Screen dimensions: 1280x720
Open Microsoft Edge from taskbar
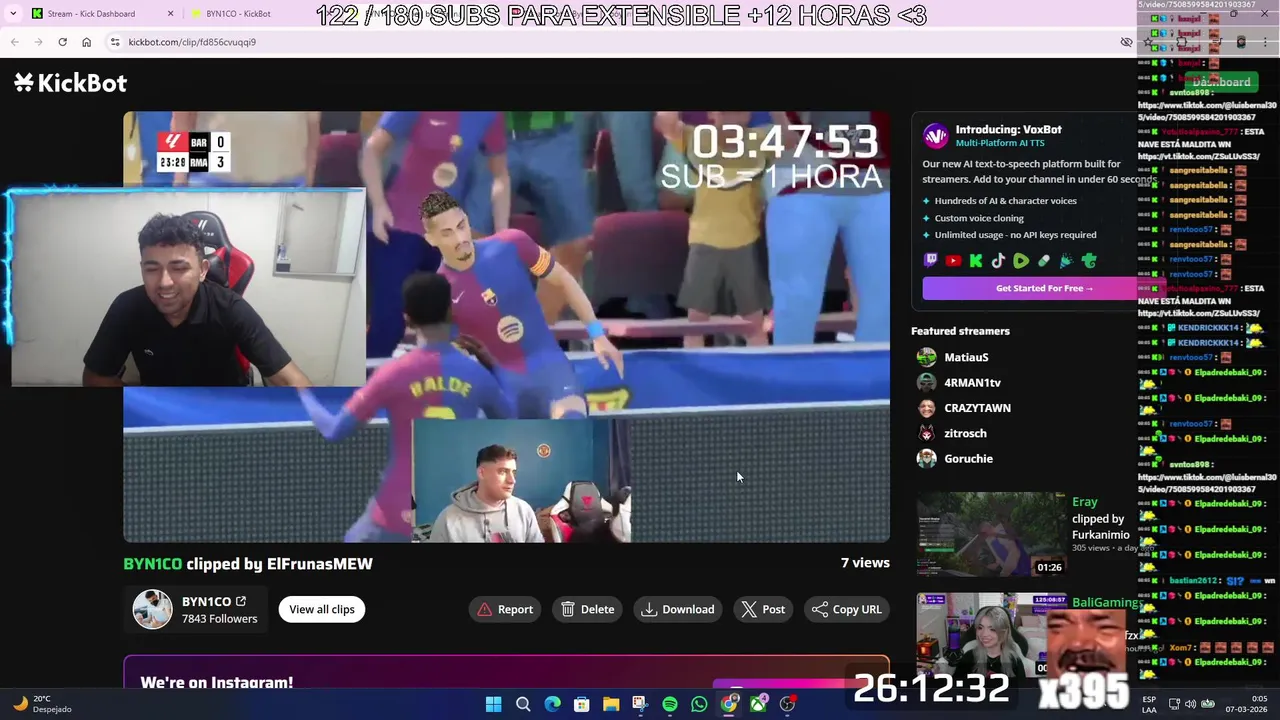point(552,704)
